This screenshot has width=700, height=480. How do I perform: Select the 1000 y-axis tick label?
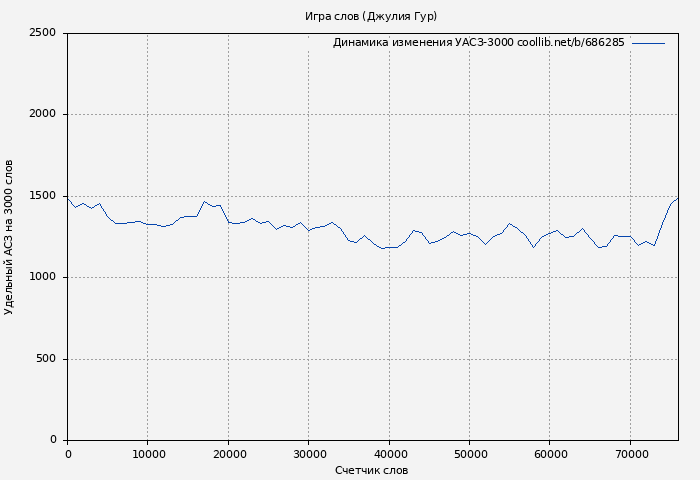point(42,277)
